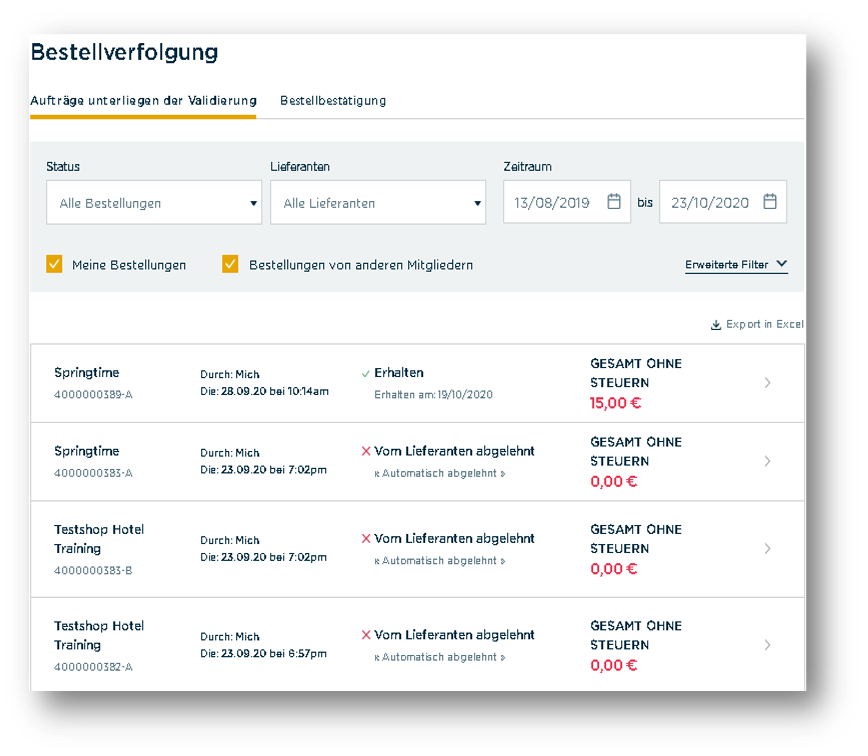Viewport: 868px width, 756px height.
Task: Expand Erweiterte Filter options
Action: pos(736,265)
